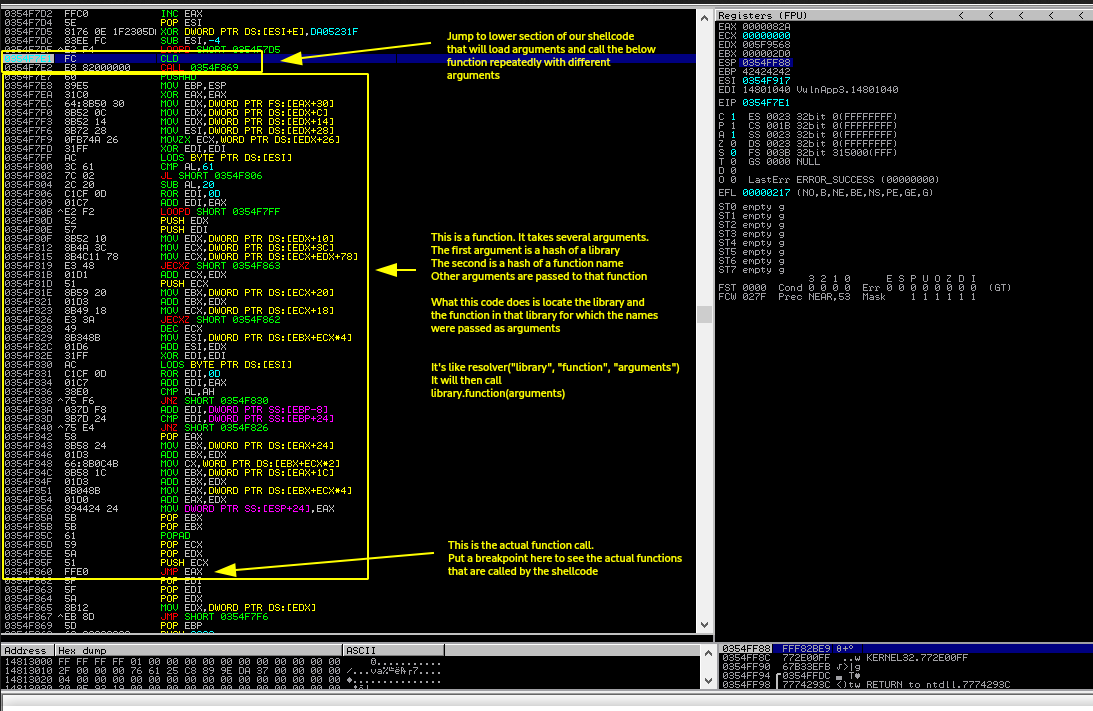Toggle the C carry flag value

[x=733, y=117]
